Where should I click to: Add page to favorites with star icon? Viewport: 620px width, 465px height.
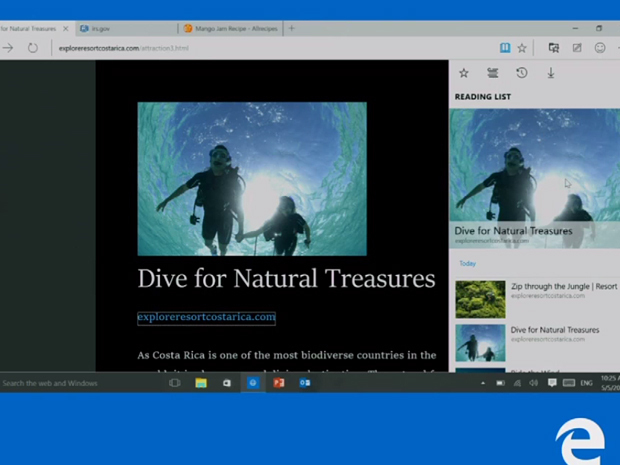522,48
